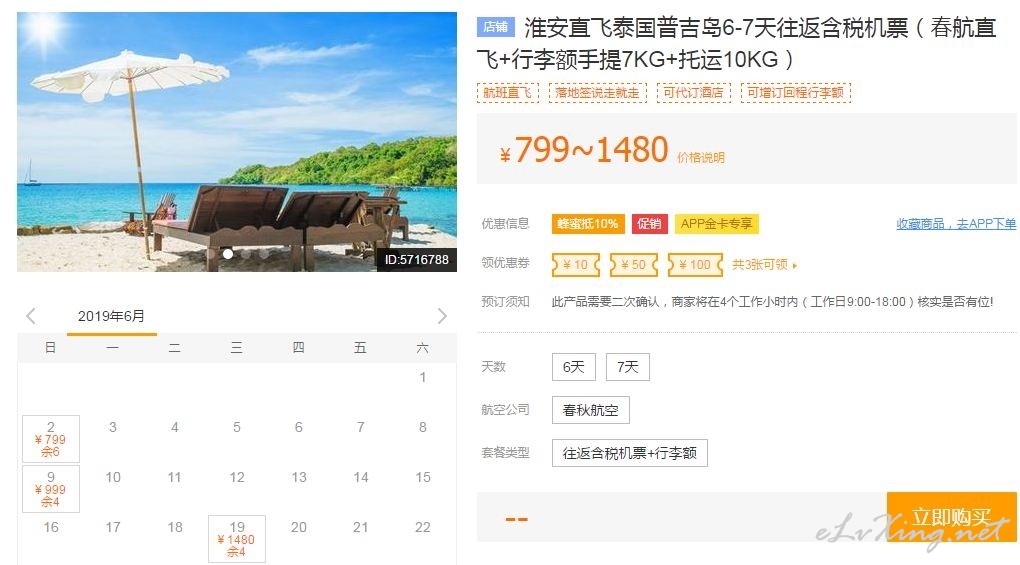Viewport: 1020px width, 565px height.
Task: Claim the ¥100 coupon ticket
Action: (695, 265)
